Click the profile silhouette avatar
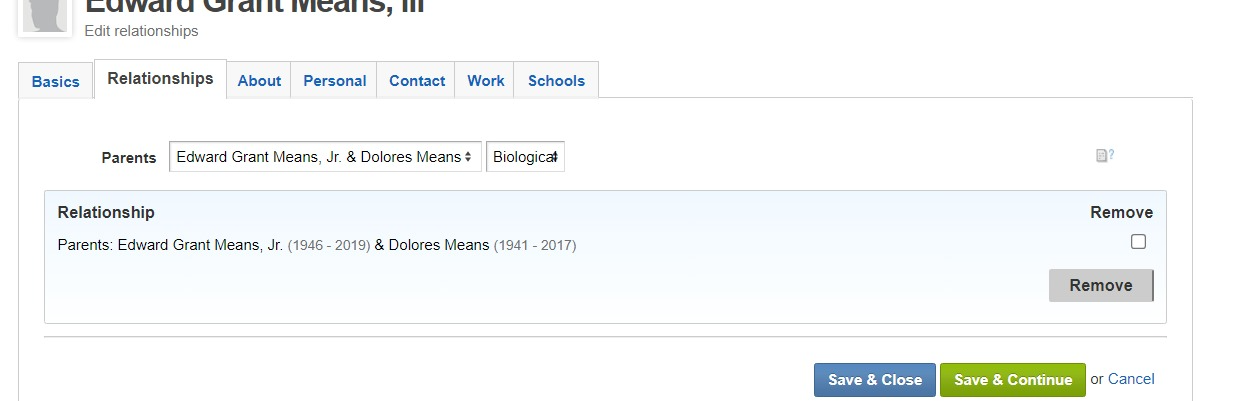The image size is (1240, 401). point(45,14)
